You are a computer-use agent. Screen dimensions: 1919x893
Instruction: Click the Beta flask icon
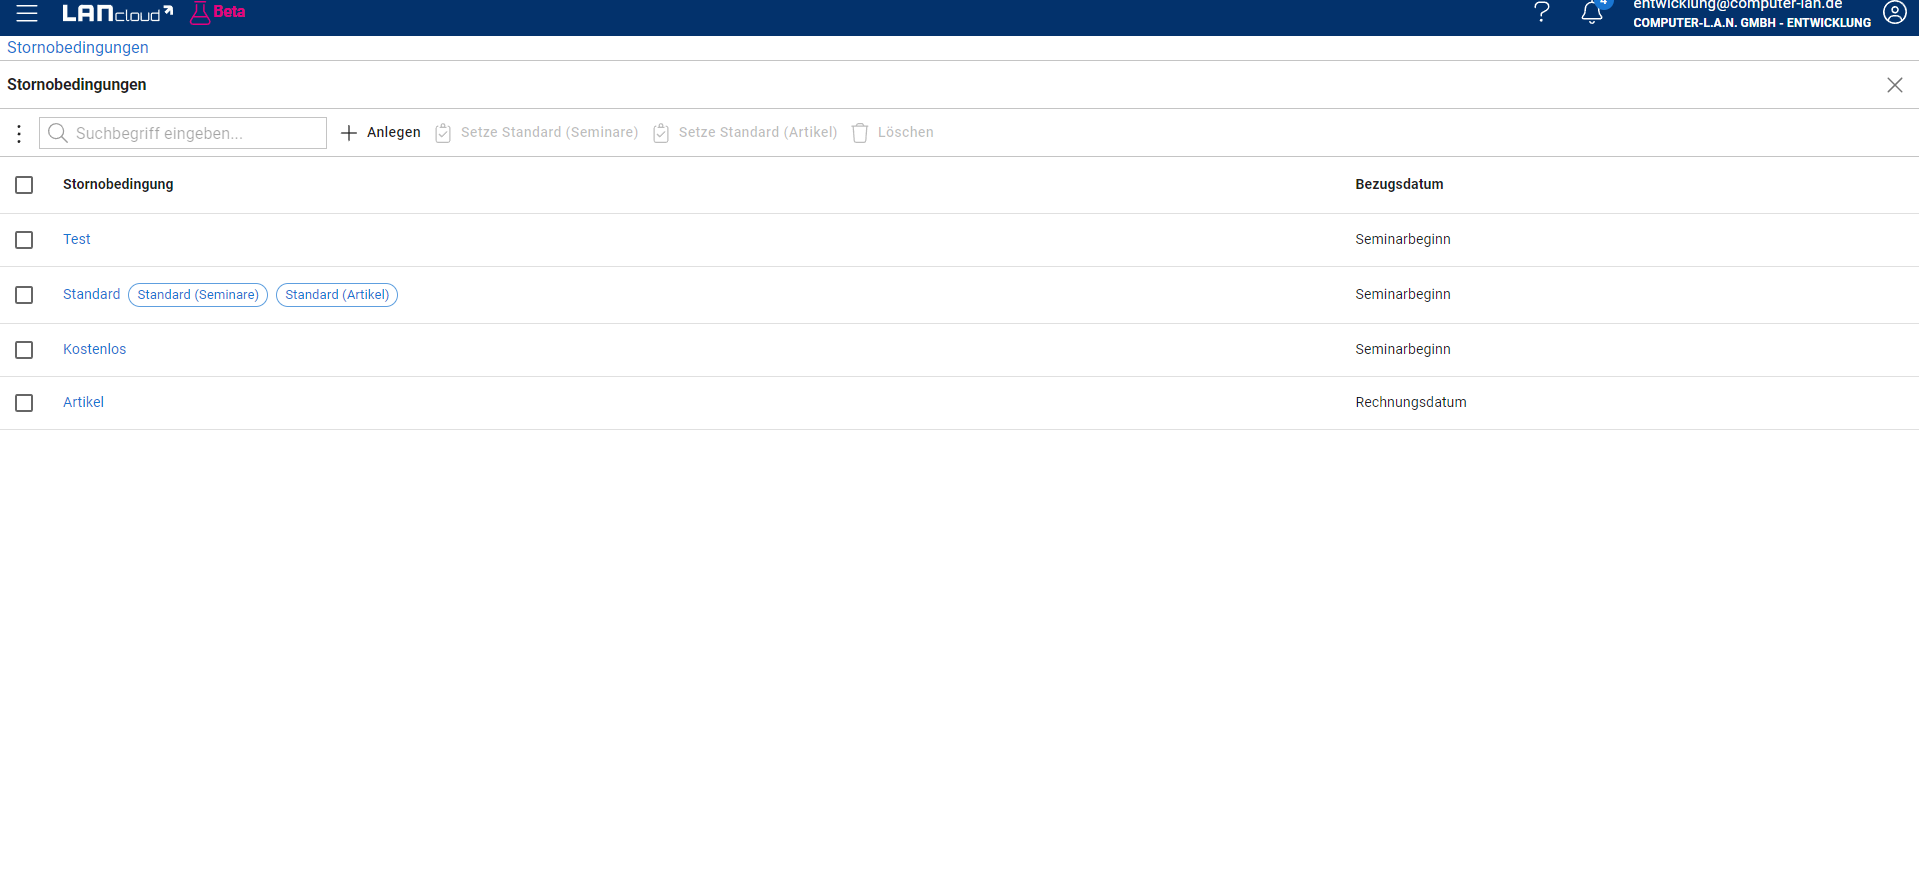click(200, 13)
